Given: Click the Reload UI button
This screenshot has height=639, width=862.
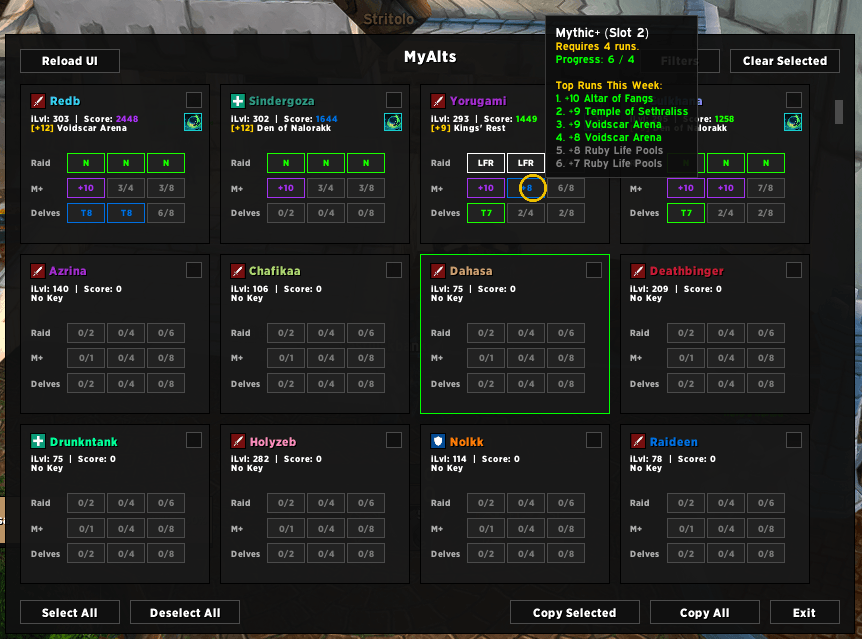Looking at the screenshot, I should (70, 61).
